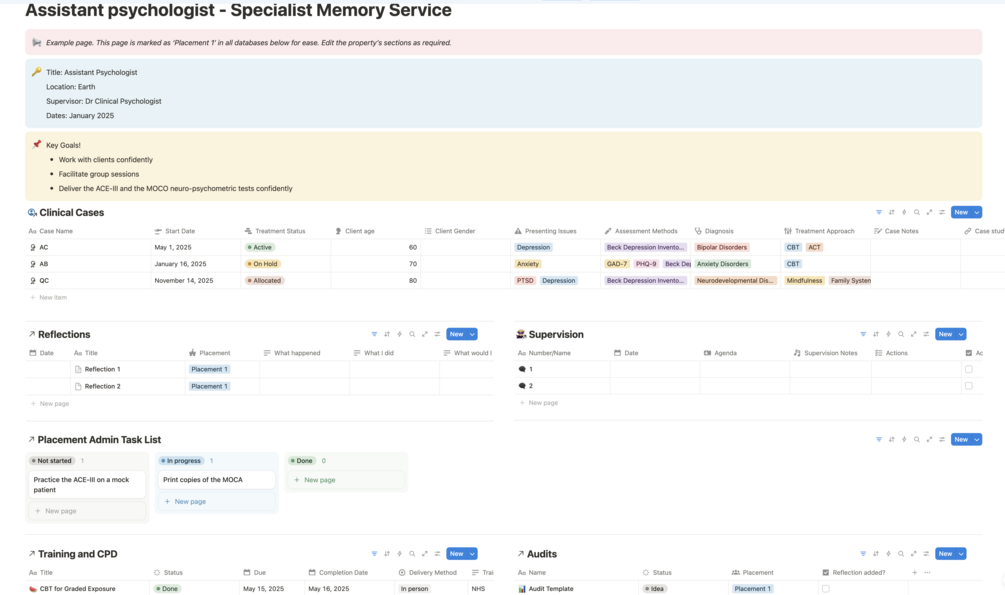This screenshot has width=1005, height=595.
Task: Tick the checkbox for Supervision row 1
Action: (968, 369)
